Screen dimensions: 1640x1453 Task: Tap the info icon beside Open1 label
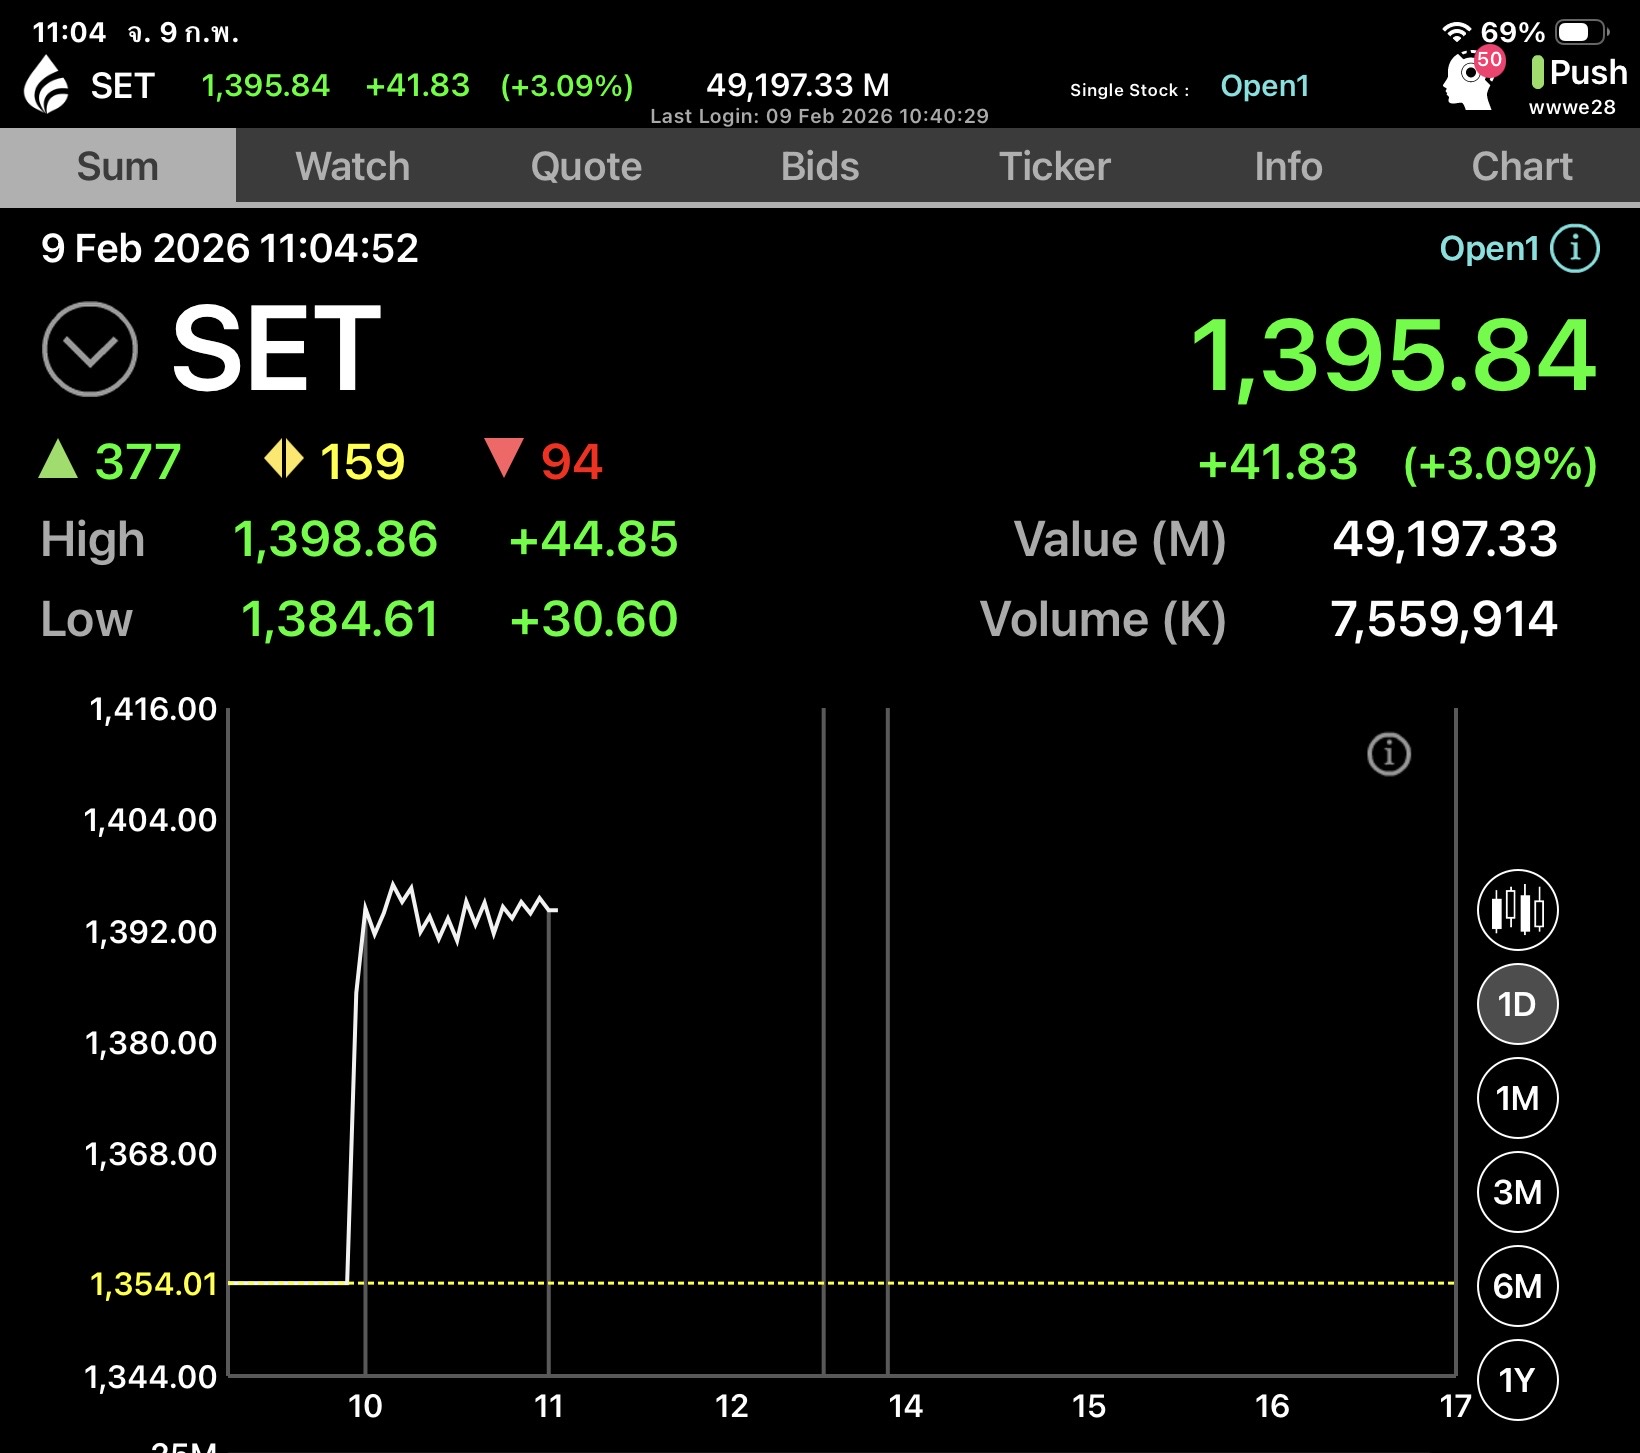(1575, 248)
